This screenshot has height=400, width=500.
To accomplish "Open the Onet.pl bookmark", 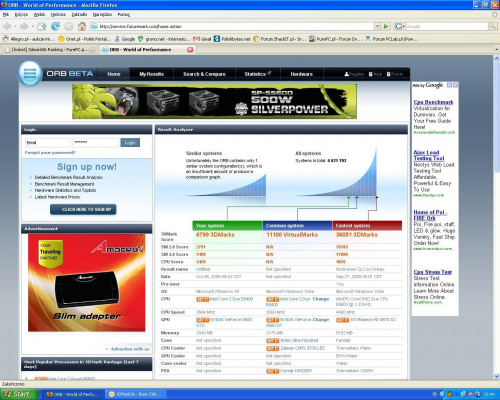I will tap(85, 39).
